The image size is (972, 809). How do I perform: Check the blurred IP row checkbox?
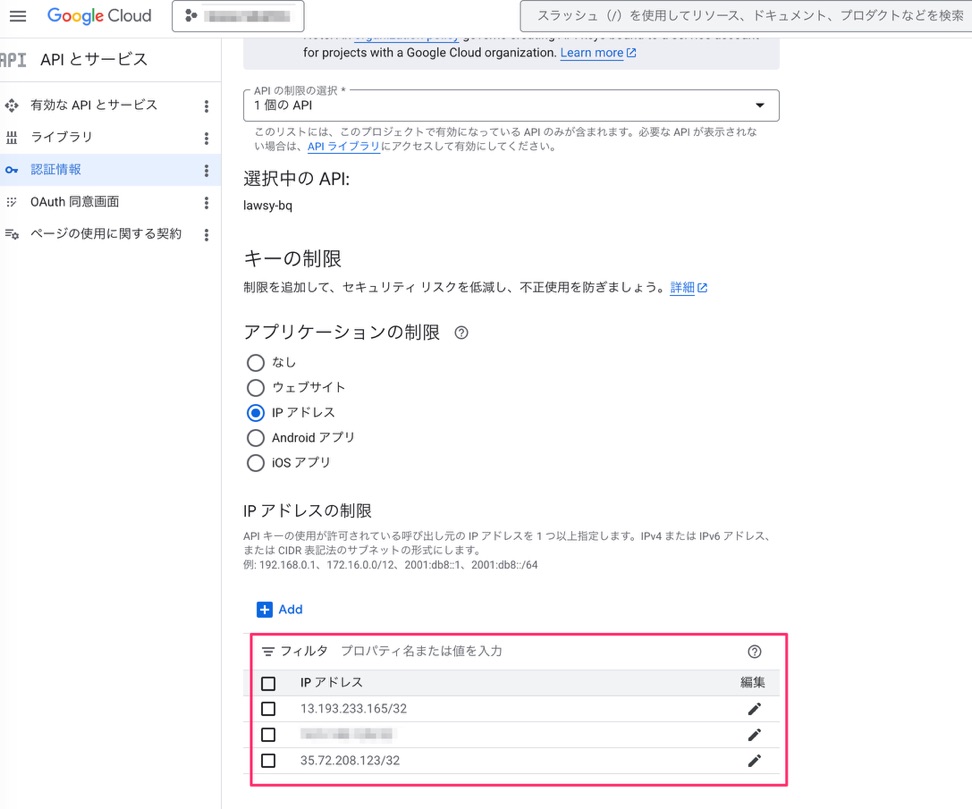pos(268,735)
